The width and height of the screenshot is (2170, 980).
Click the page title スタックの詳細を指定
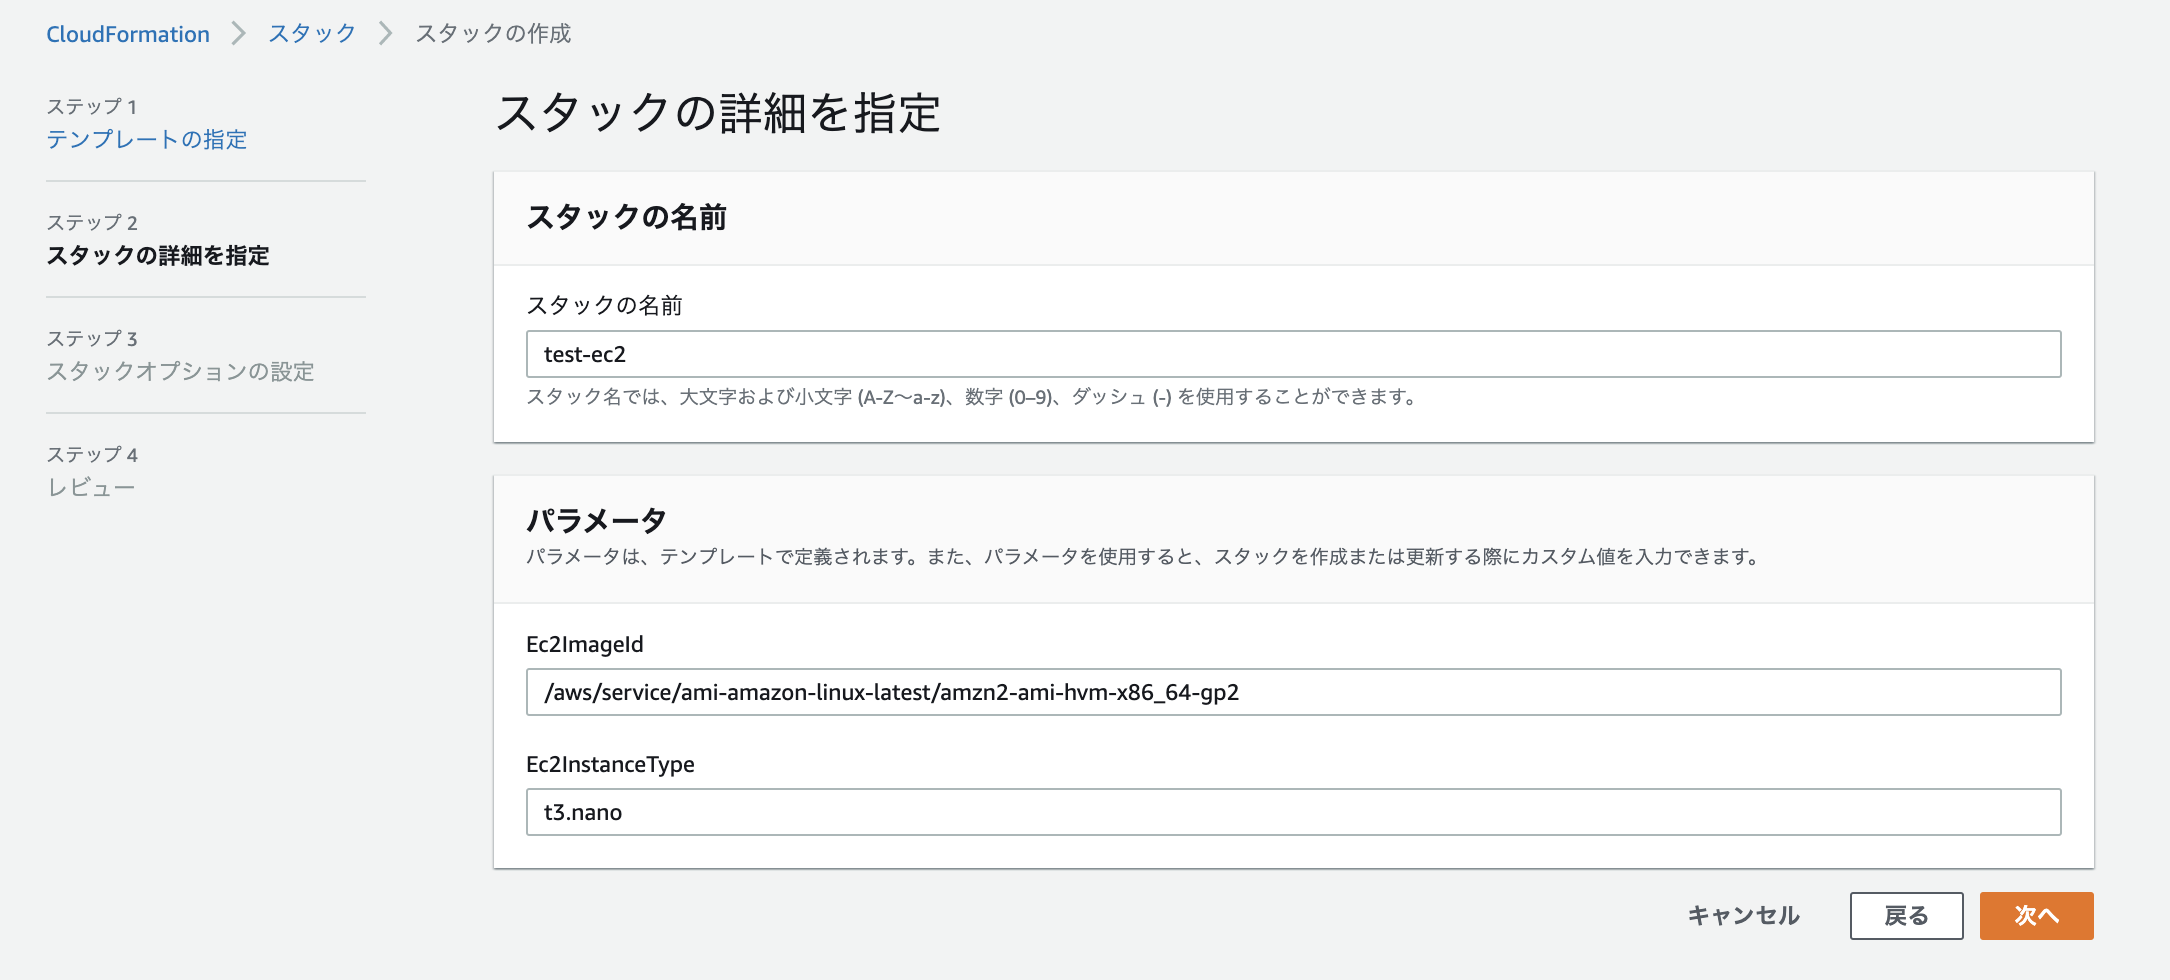click(x=718, y=112)
